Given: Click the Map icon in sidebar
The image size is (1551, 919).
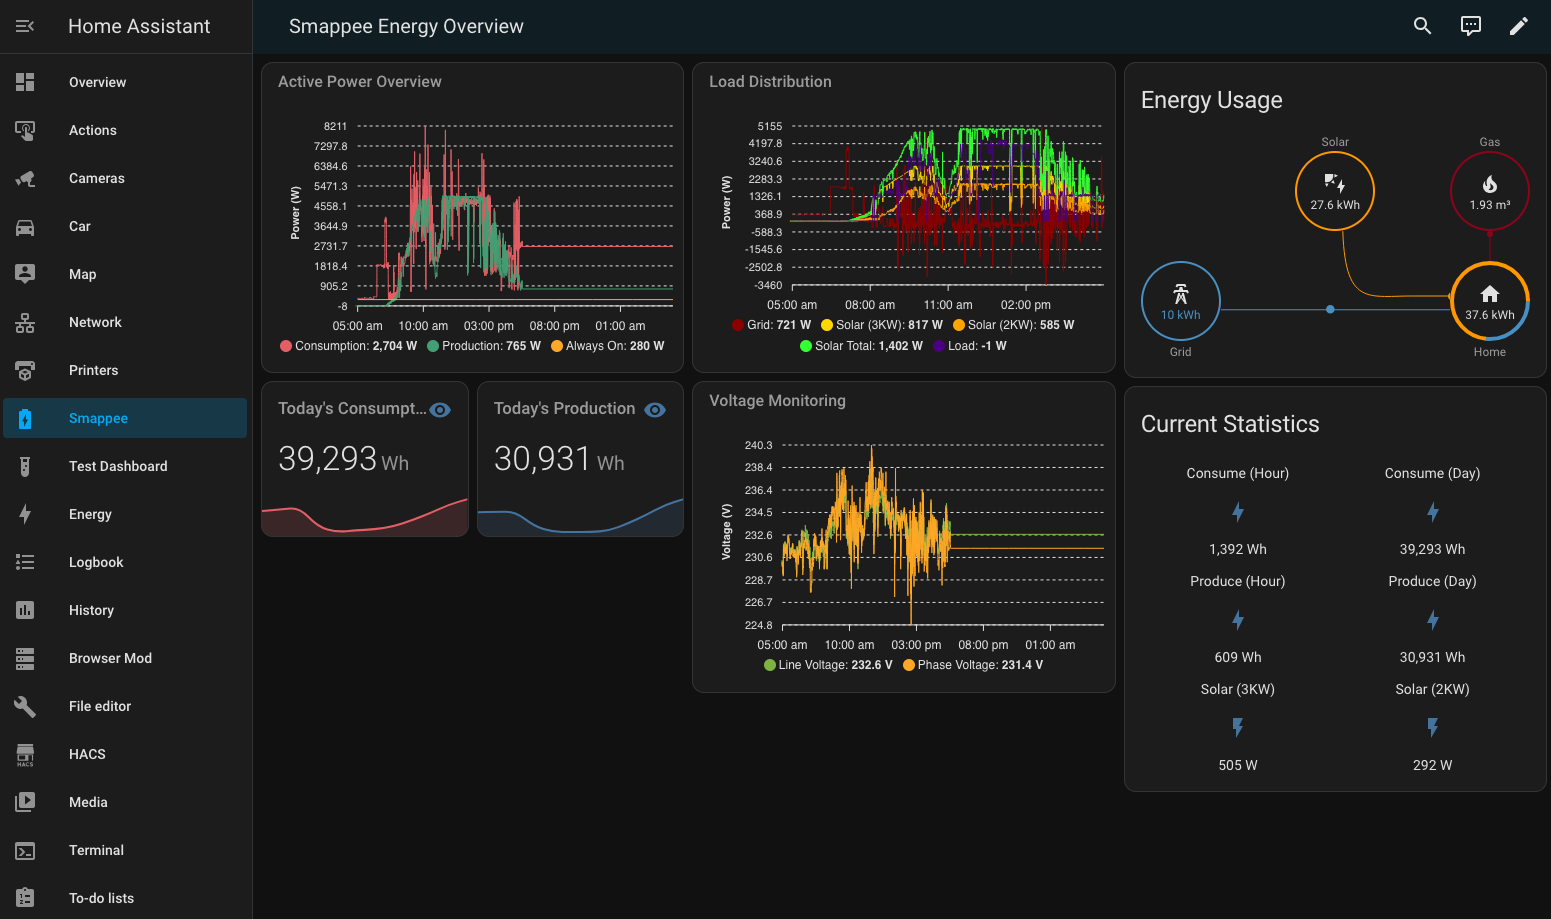Looking at the screenshot, I should [x=25, y=274].
